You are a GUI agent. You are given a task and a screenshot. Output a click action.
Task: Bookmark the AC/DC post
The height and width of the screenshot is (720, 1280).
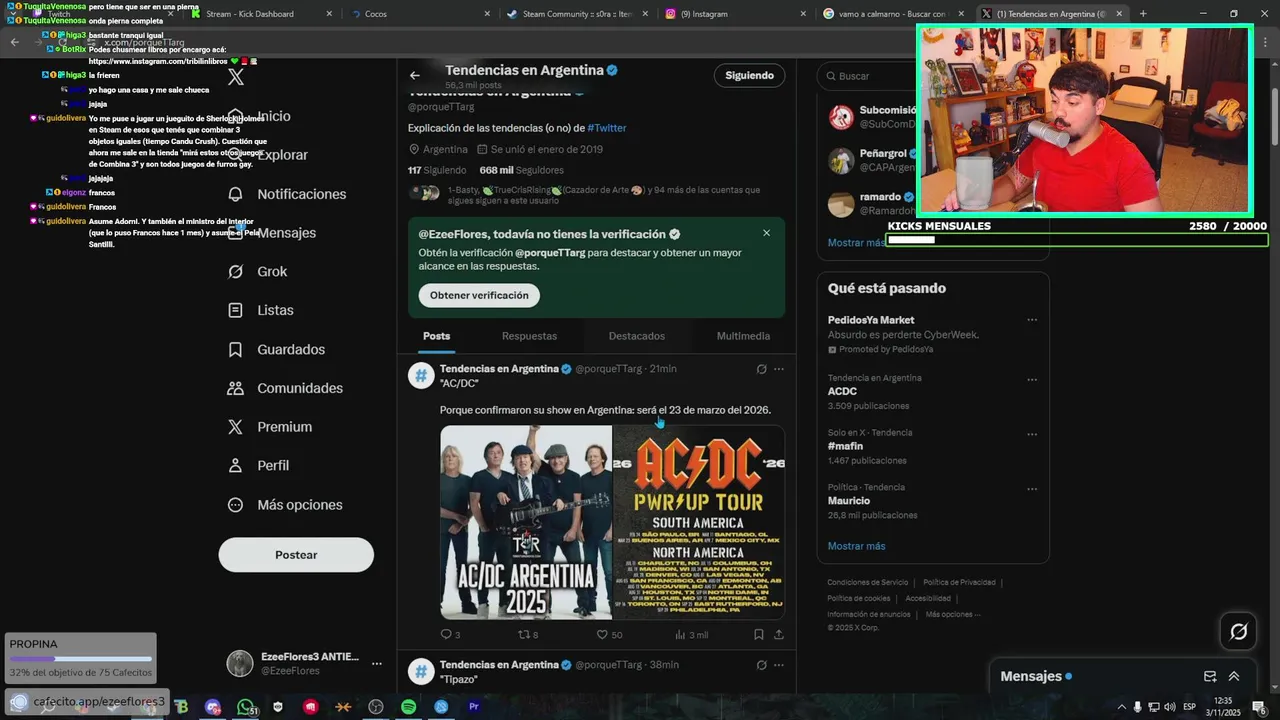(759, 634)
